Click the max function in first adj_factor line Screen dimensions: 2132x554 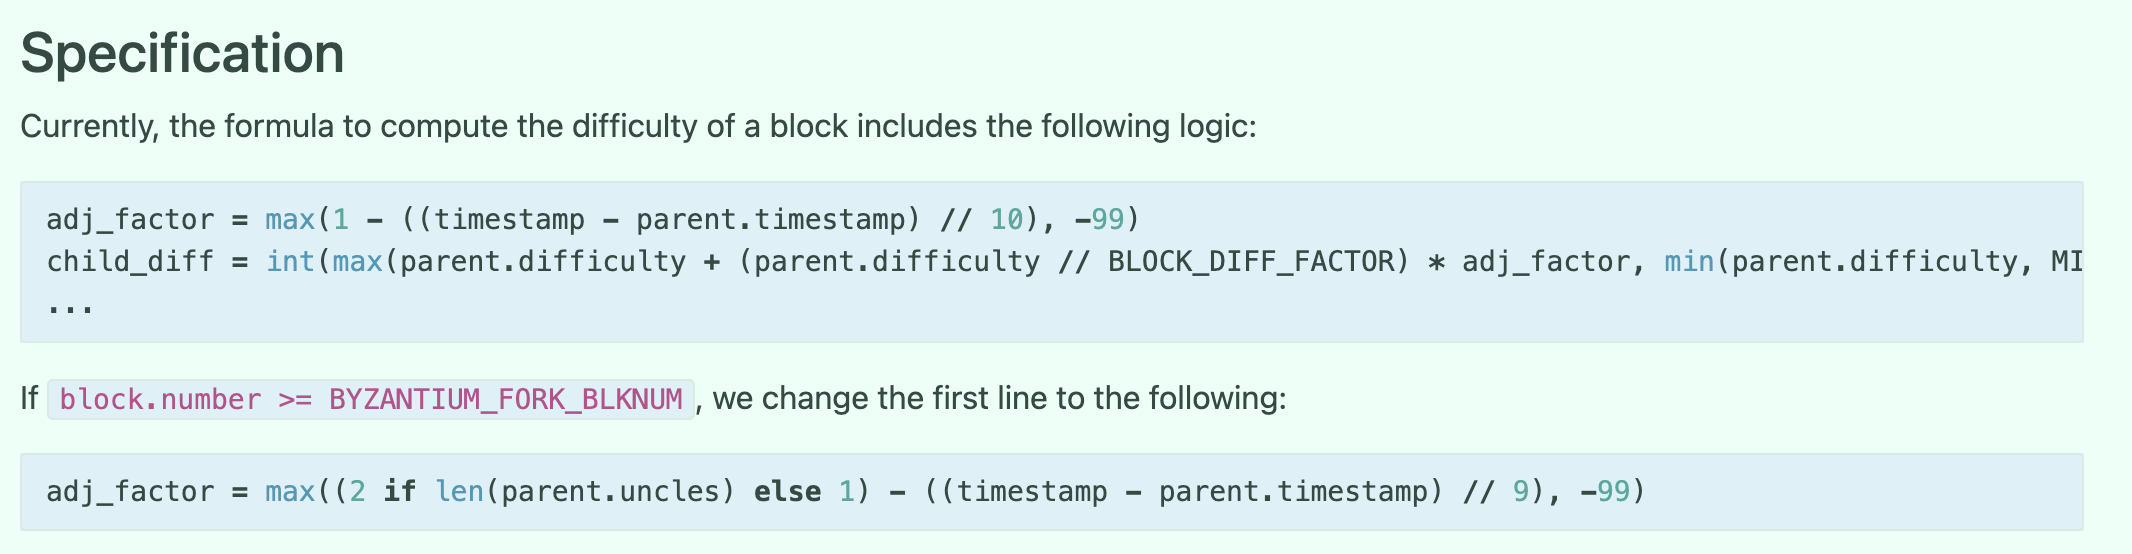click(290, 219)
